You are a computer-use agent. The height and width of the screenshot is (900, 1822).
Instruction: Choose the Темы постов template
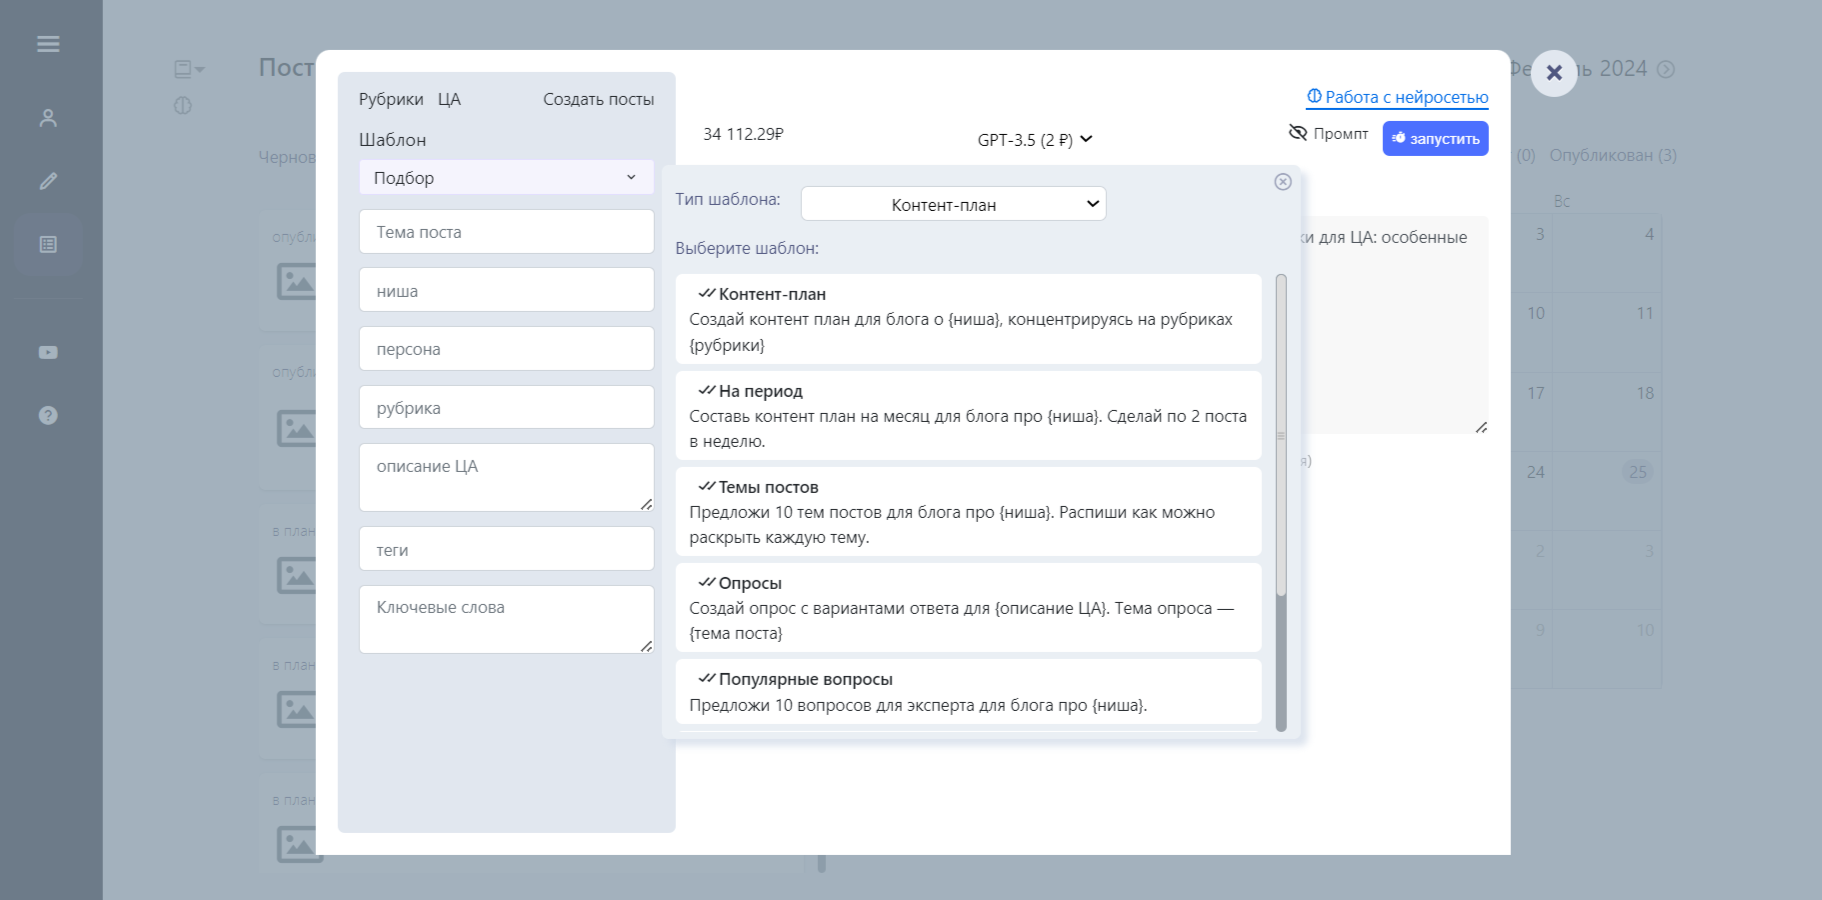click(968, 511)
